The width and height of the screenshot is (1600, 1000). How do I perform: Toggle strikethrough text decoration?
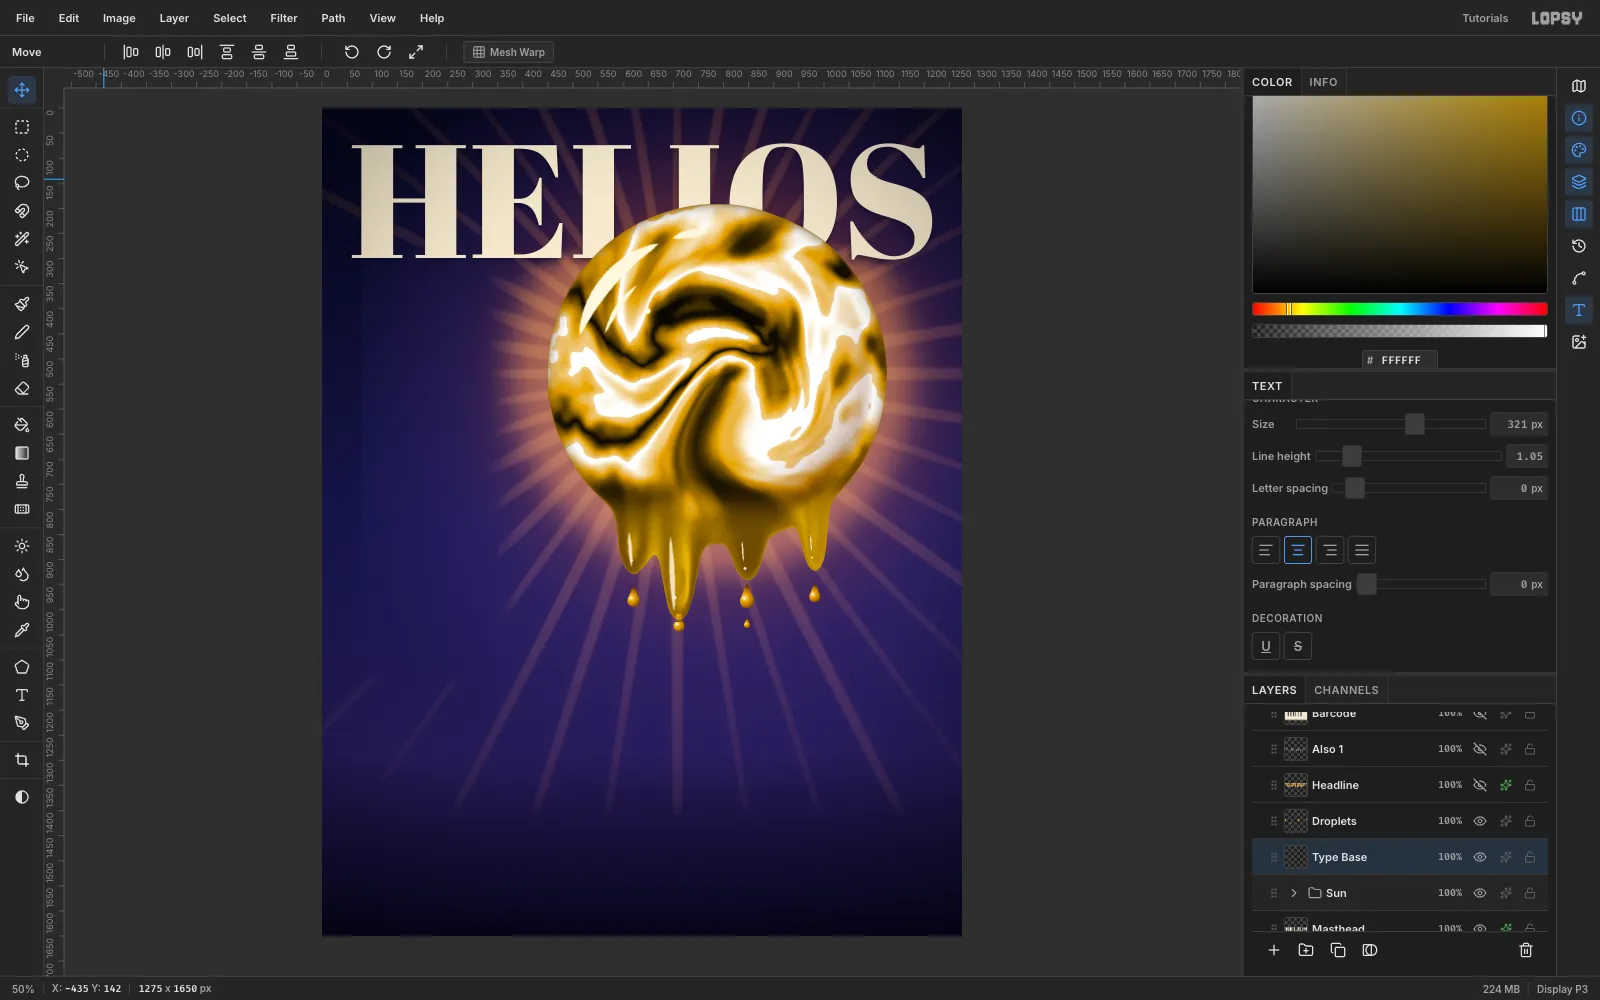click(1298, 646)
